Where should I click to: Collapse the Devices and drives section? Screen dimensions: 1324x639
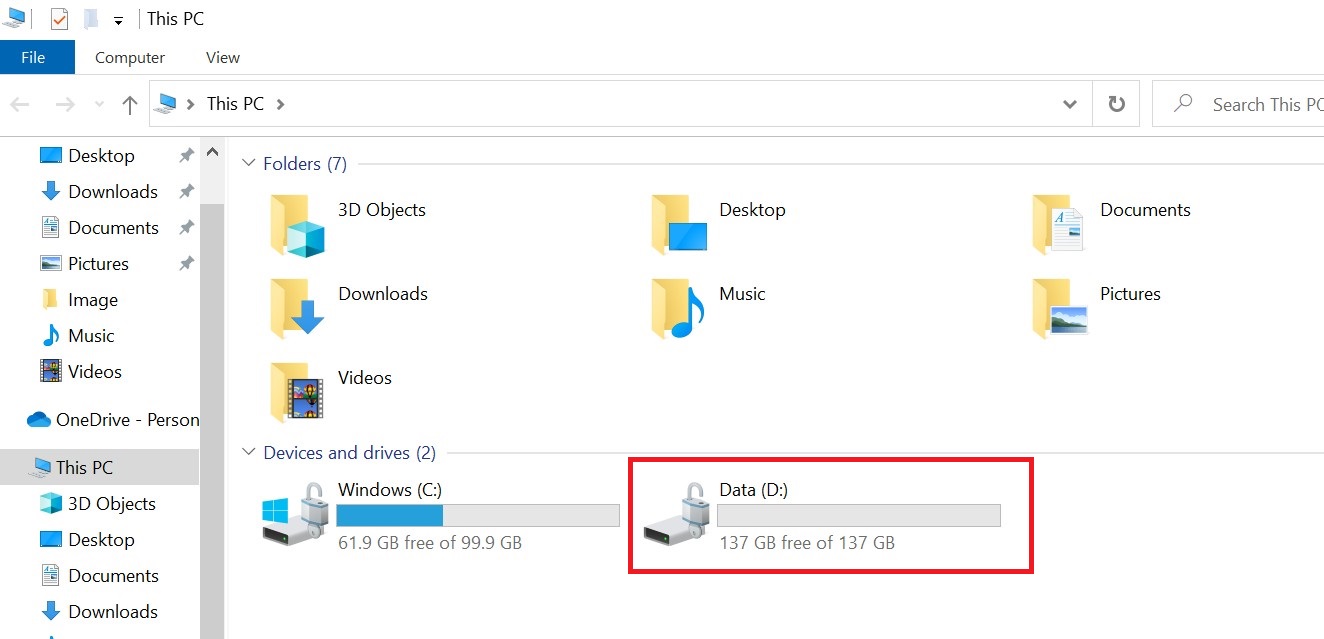coord(248,452)
